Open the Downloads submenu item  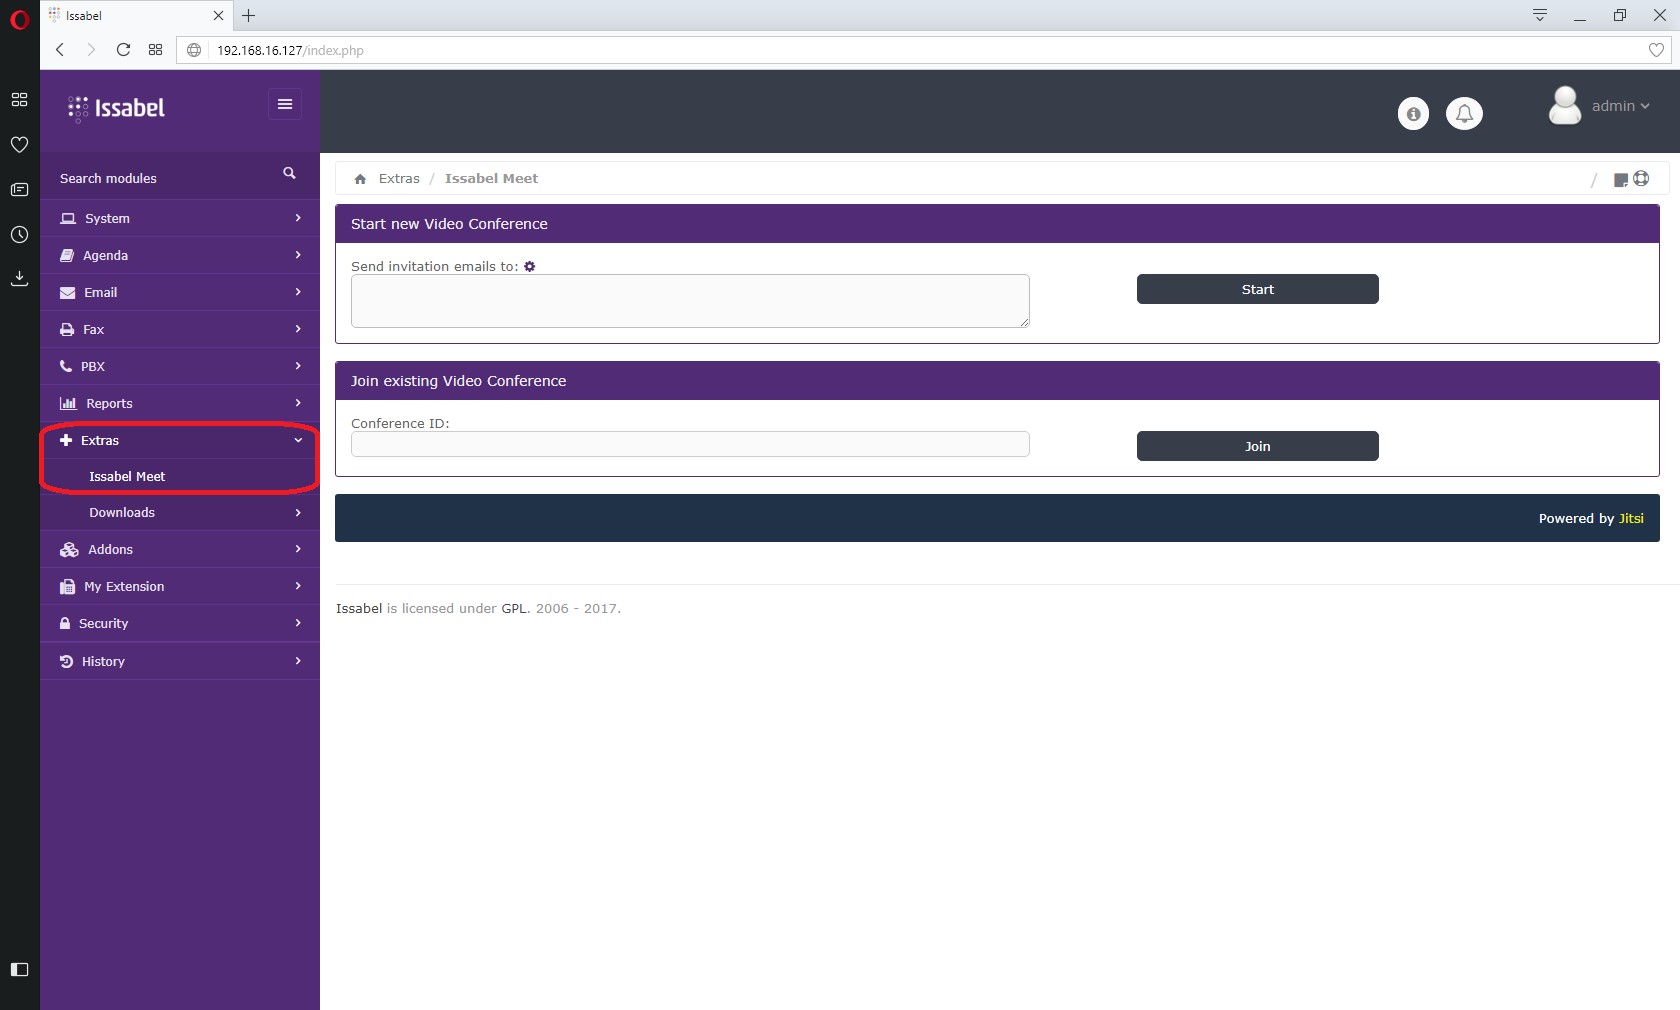(122, 513)
